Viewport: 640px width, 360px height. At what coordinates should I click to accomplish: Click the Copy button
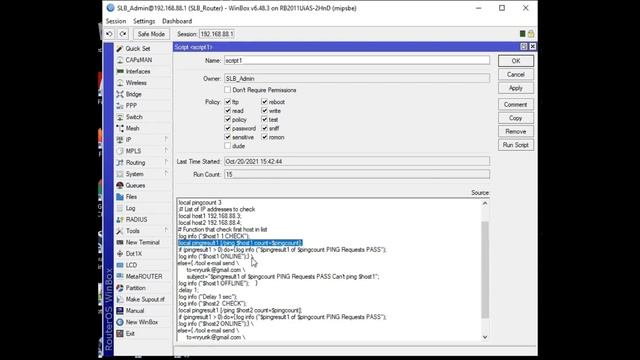(x=516, y=118)
